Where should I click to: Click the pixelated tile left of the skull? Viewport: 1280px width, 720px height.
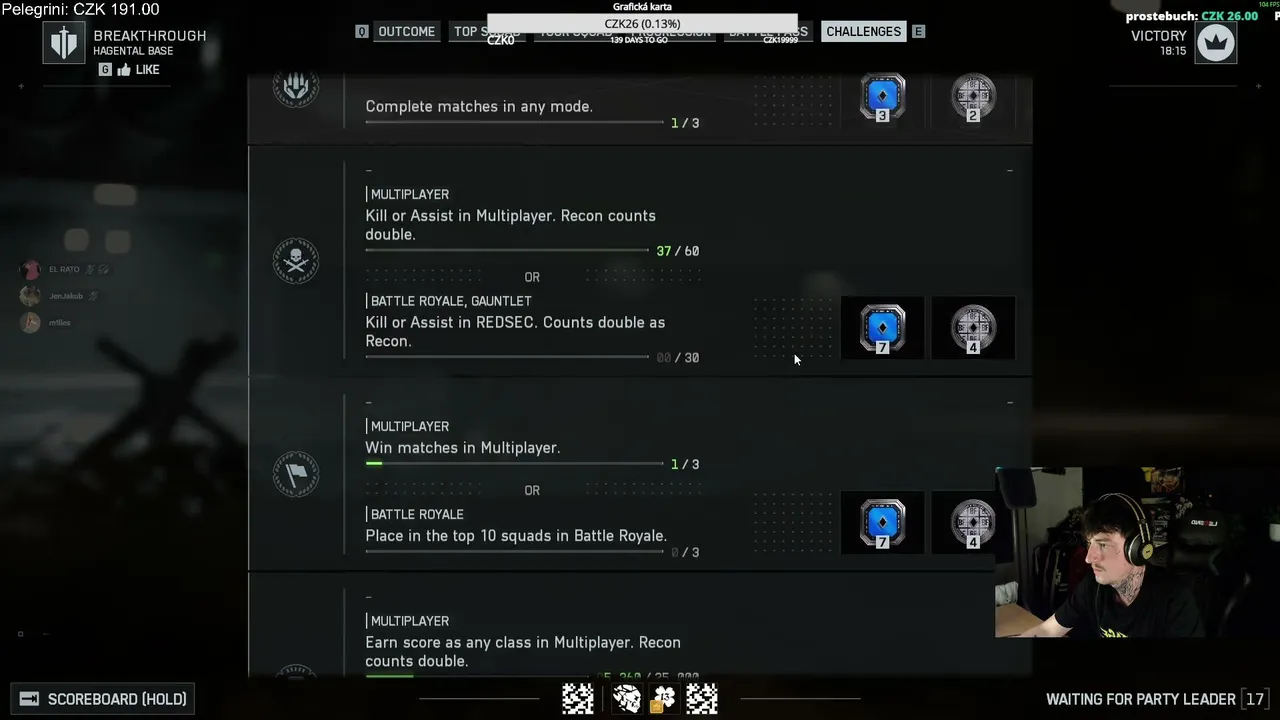pos(578,698)
